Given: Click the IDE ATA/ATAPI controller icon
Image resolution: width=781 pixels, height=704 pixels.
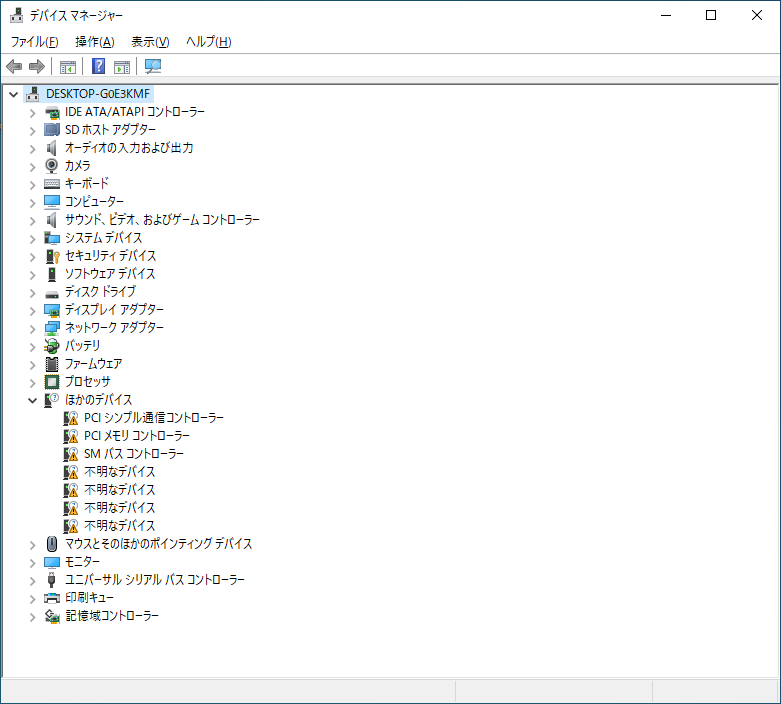Looking at the screenshot, I should [52, 113].
